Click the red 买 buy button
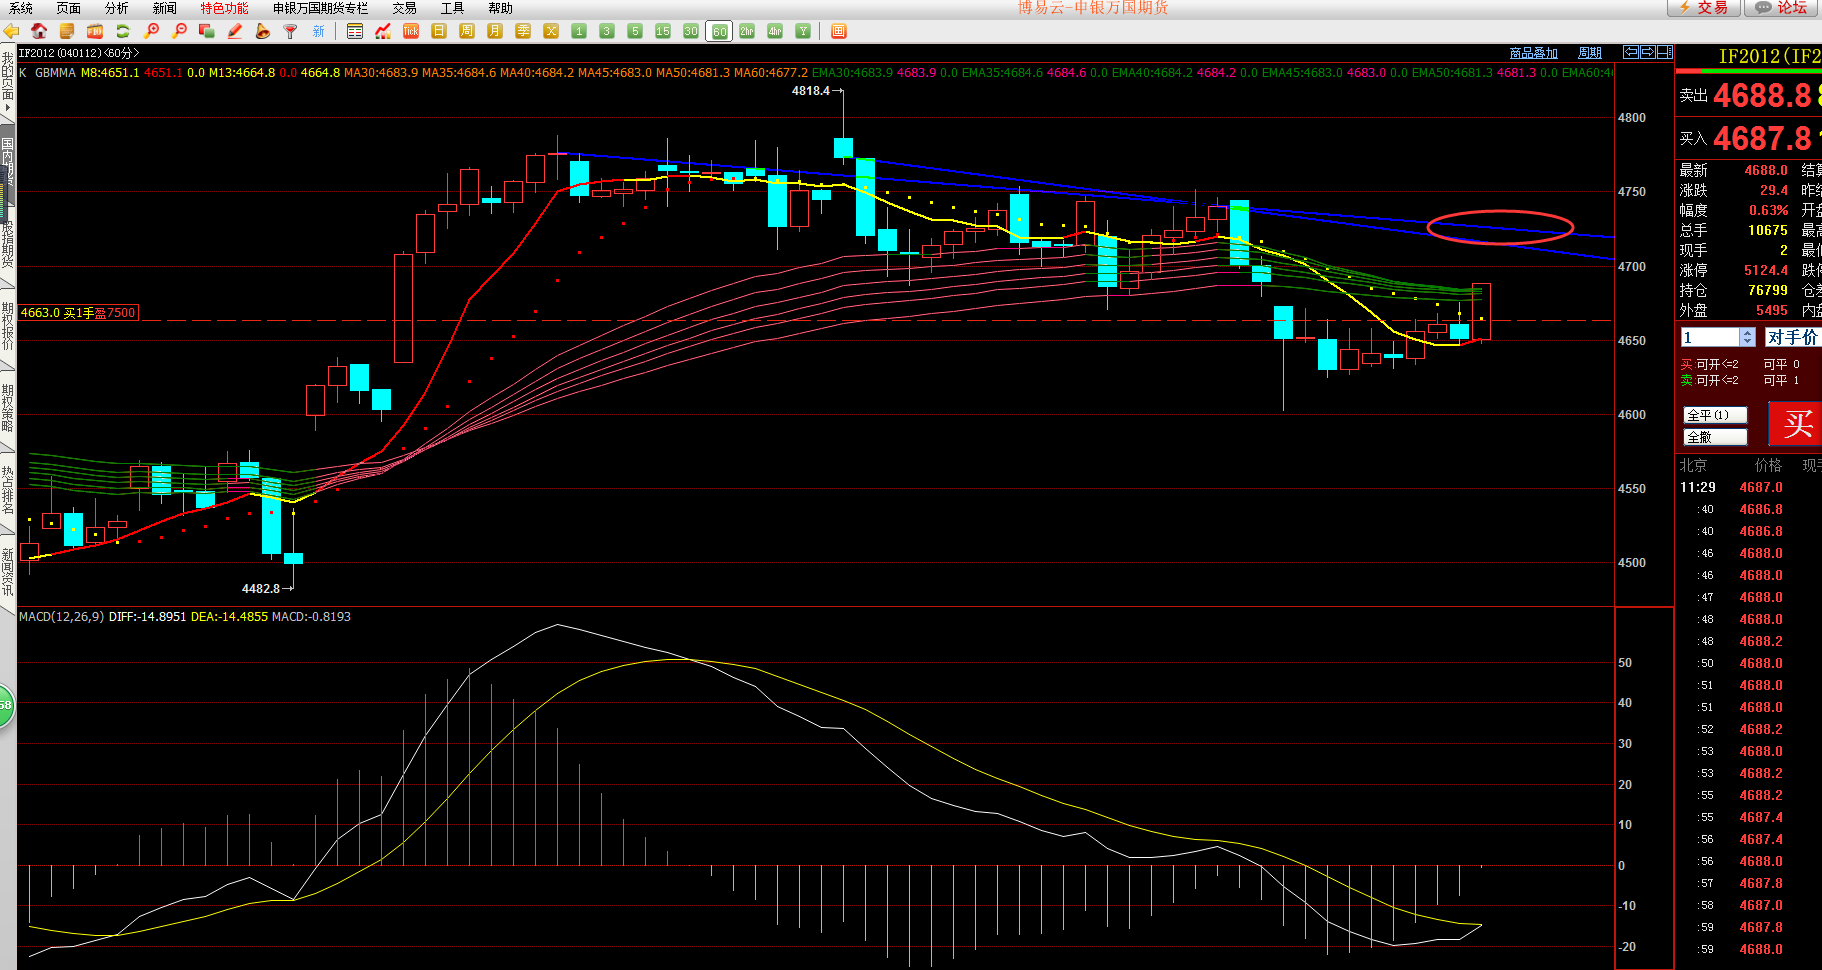The width and height of the screenshot is (1822, 970). (1796, 424)
